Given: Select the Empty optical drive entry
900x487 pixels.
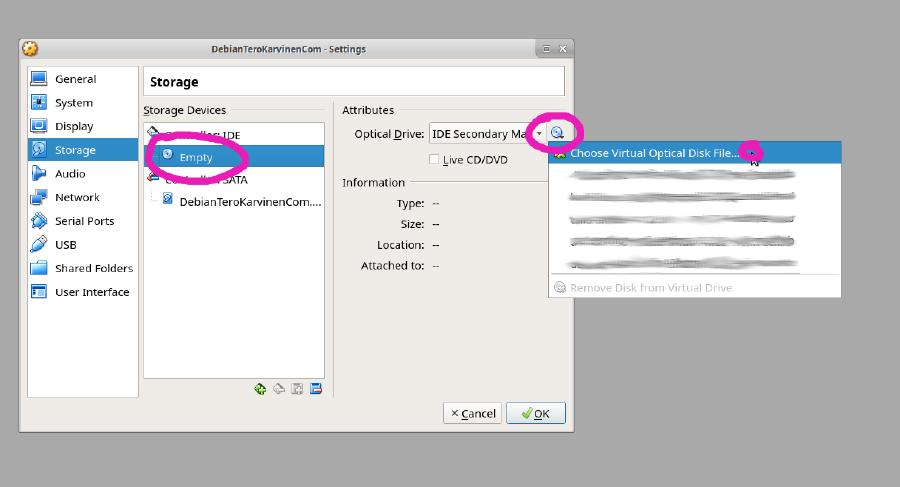Looking at the screenshot, I should coord(195,157).
